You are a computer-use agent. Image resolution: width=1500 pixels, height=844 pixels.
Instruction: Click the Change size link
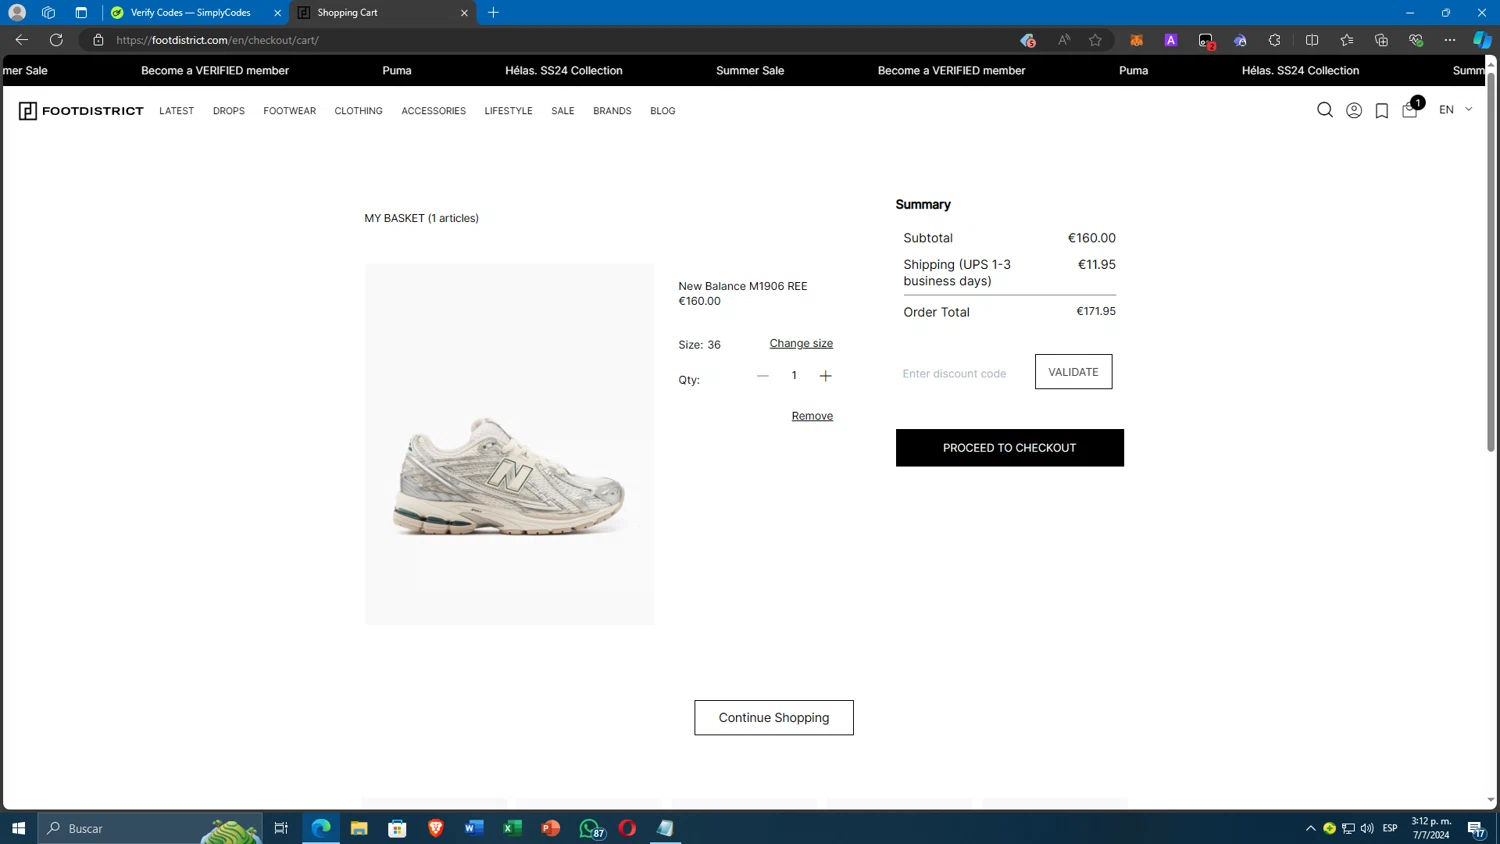[801, 343]
